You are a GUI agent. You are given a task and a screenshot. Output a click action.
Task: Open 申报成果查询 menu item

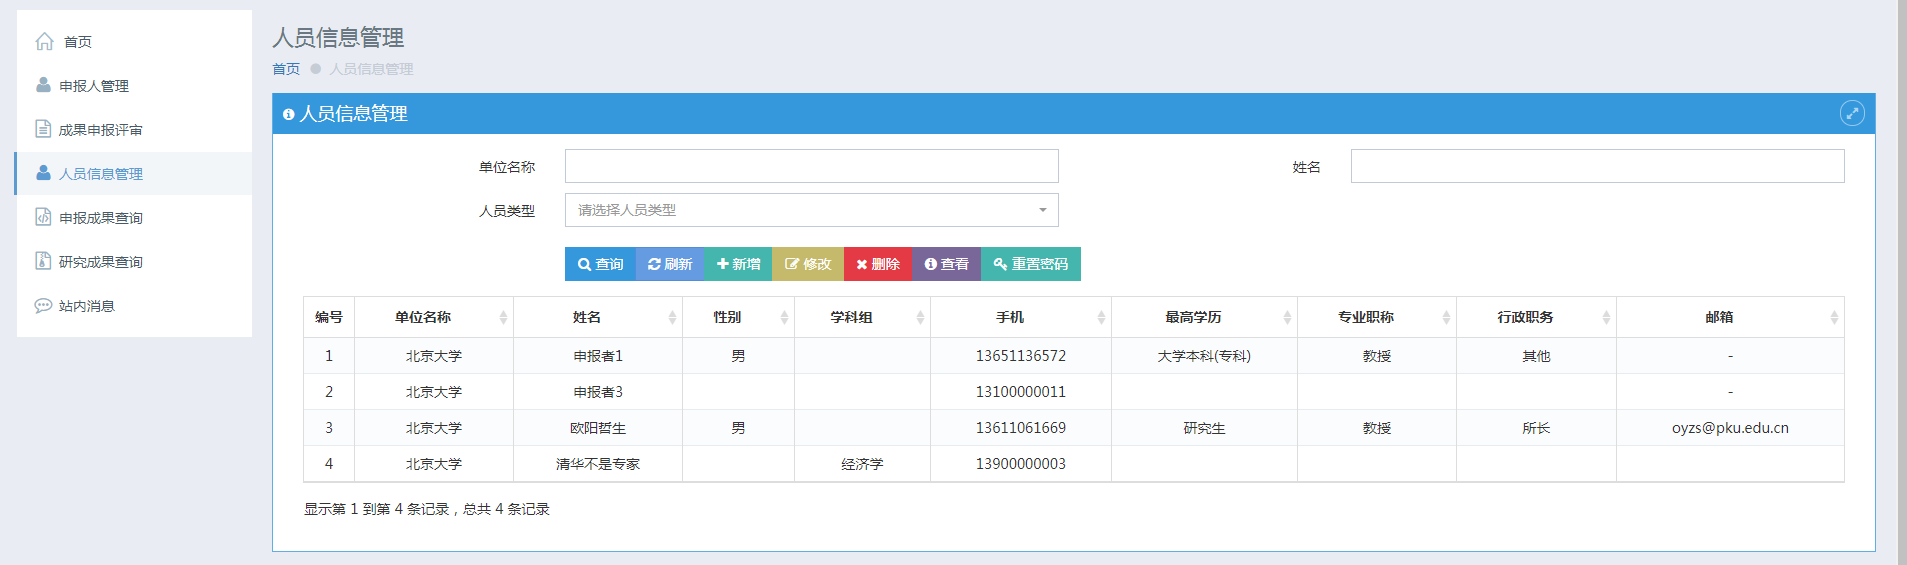coord(134,217)
